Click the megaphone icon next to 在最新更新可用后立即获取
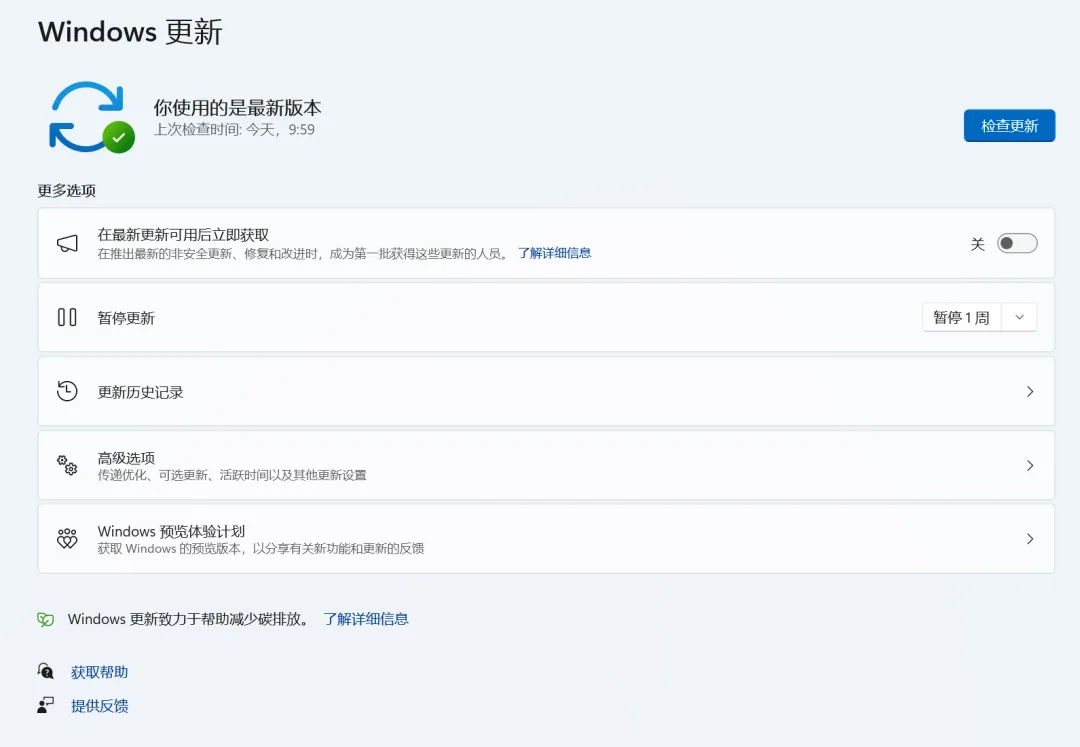The width and height of the screenshot is (1080, 747). pos(67,242)
